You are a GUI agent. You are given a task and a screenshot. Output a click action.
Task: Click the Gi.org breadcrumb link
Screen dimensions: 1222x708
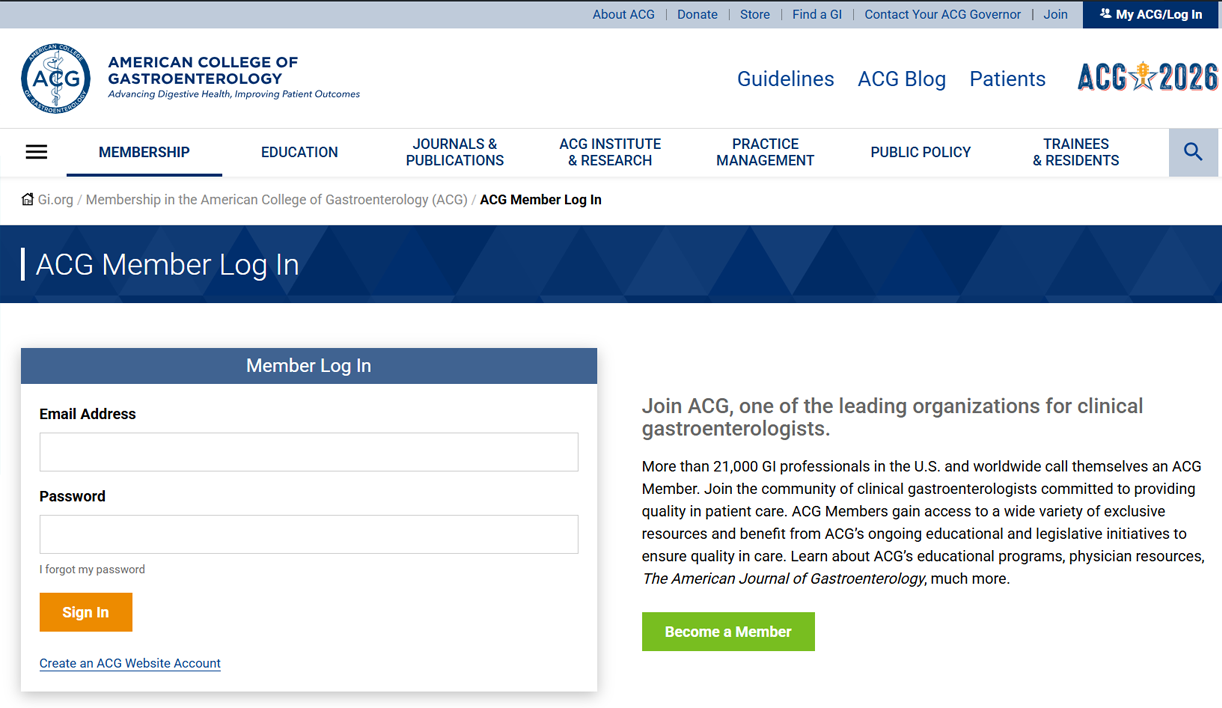55,199
